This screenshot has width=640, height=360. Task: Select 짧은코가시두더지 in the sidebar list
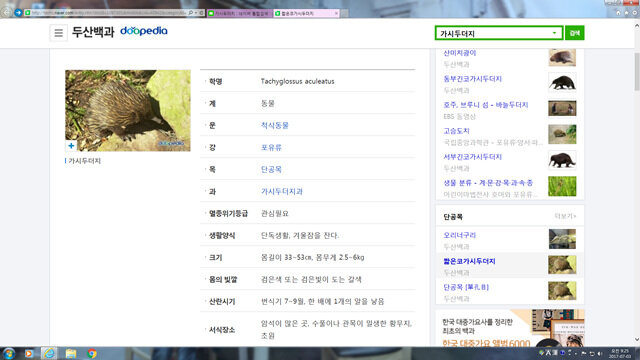[x=469, y=261]
